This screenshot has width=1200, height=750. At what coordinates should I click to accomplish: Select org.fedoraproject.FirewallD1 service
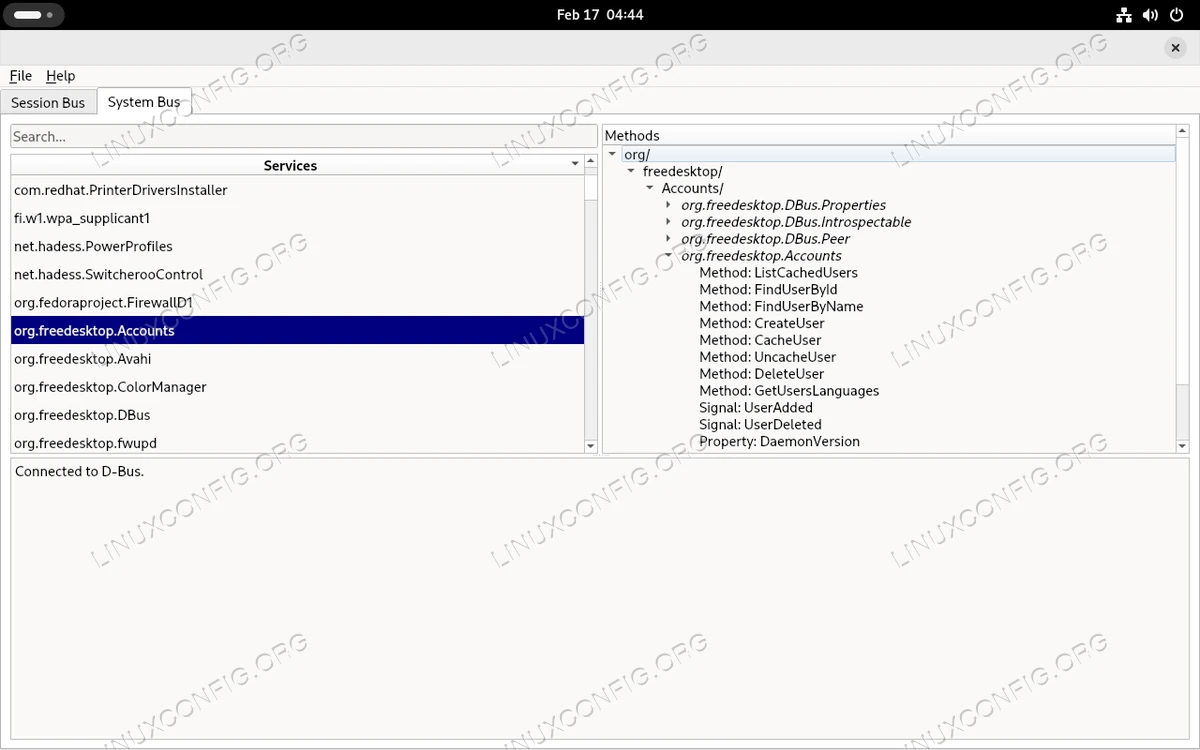[x=297, y=302]
